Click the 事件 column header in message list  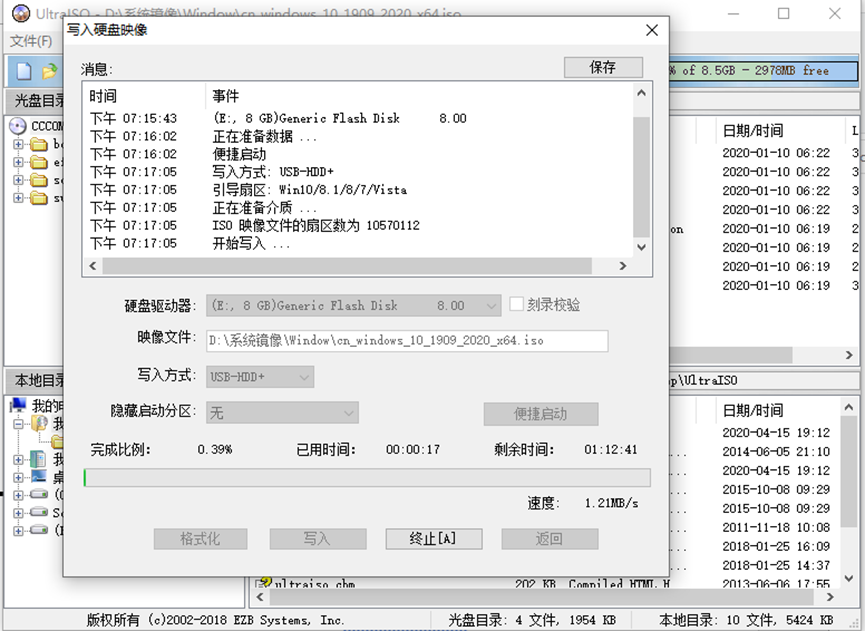pos(226,96)
